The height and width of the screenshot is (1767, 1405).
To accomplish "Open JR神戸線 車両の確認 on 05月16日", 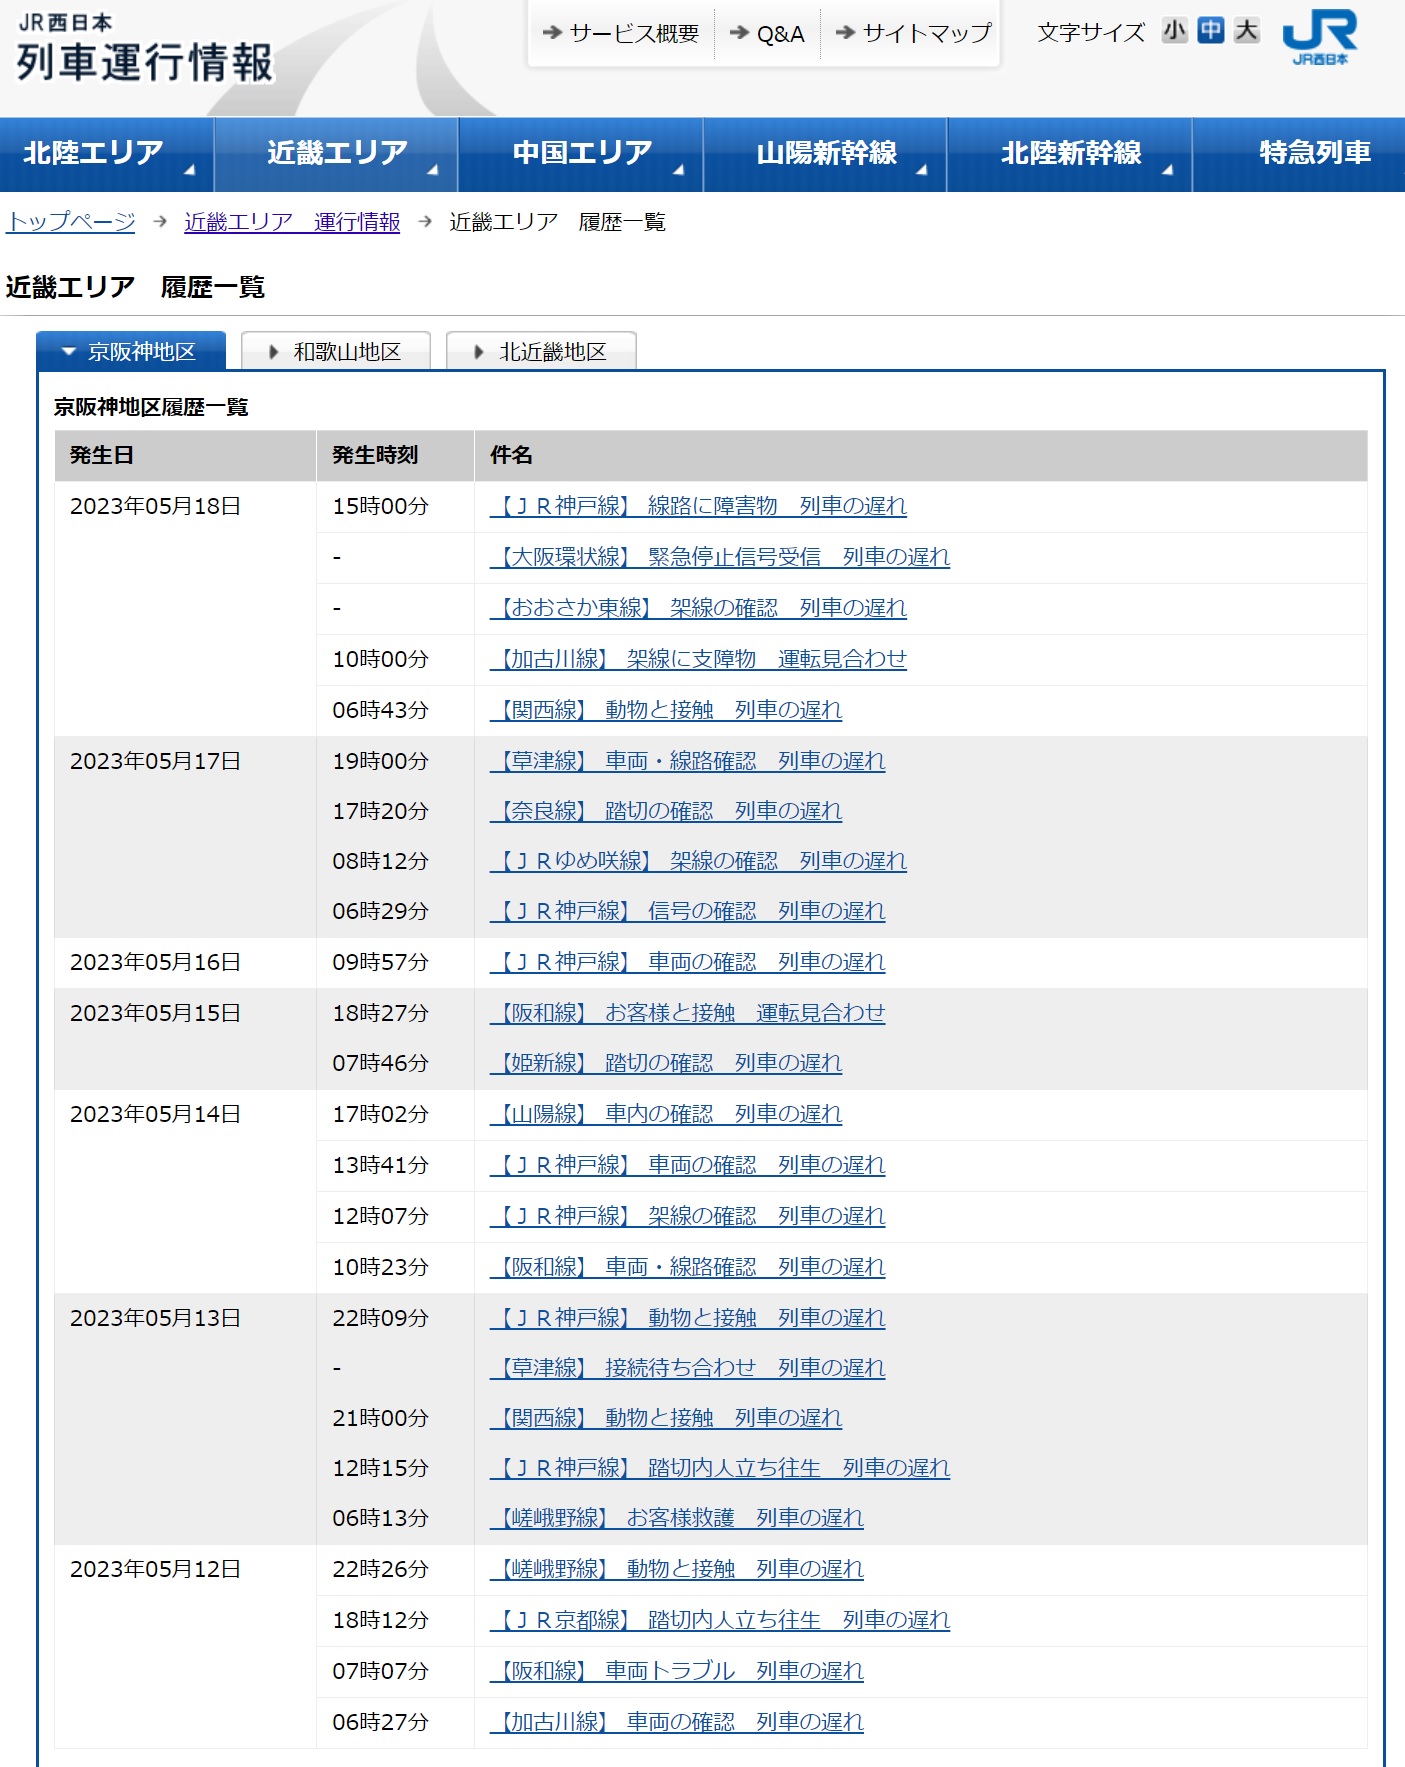I will (687, 962).
